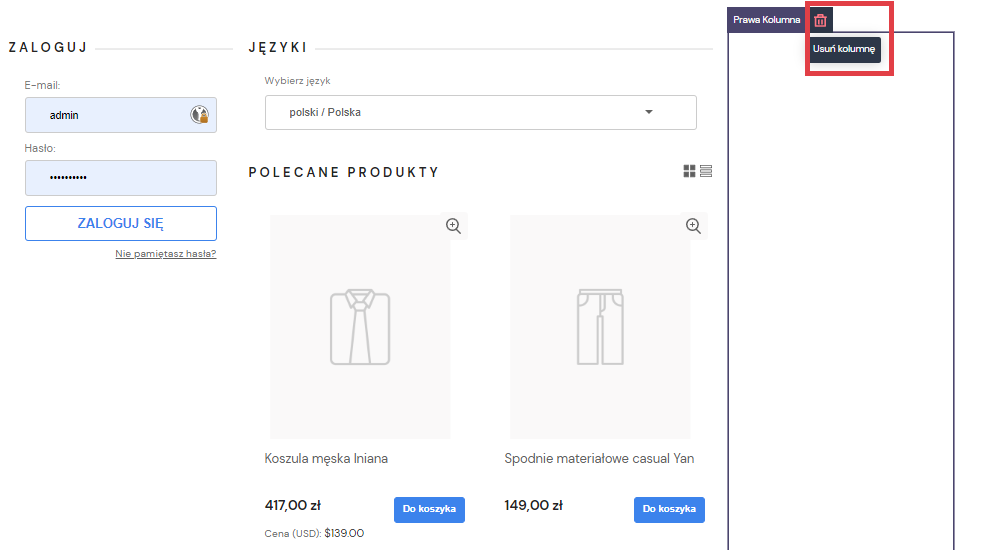Viewport: 999px width, 550px height.
Task: Click the zoom magnifier on the trousers product
Action: 693,226
